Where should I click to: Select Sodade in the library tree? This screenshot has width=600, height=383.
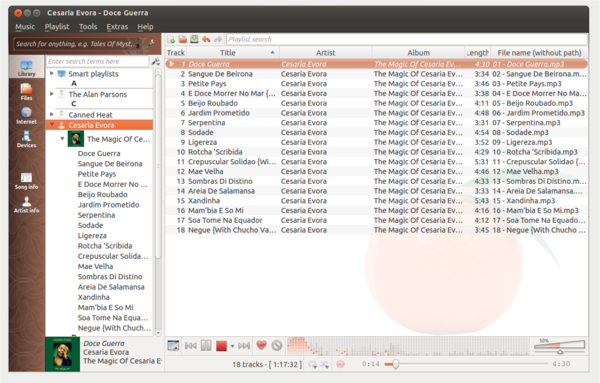90,225
